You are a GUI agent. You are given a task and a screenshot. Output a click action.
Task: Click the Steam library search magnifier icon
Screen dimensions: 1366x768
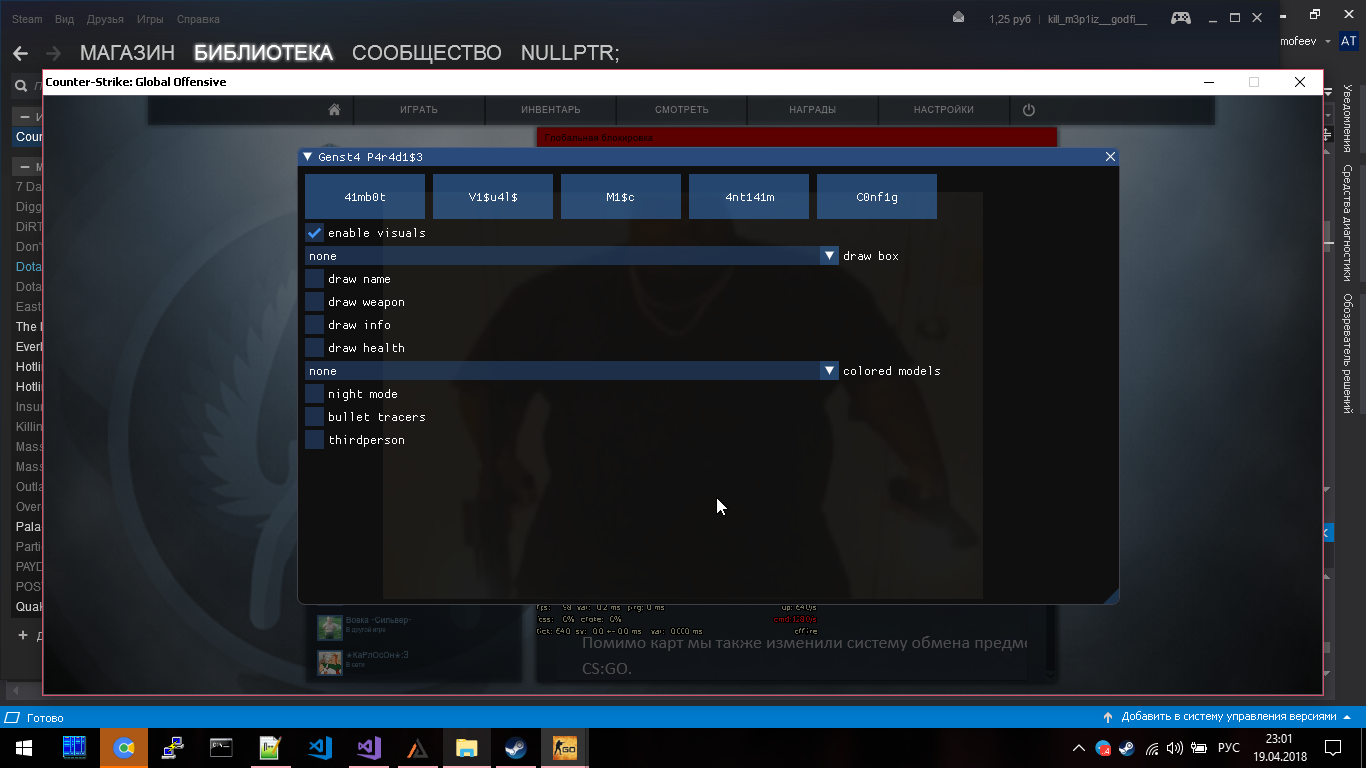tap(20, 86)
